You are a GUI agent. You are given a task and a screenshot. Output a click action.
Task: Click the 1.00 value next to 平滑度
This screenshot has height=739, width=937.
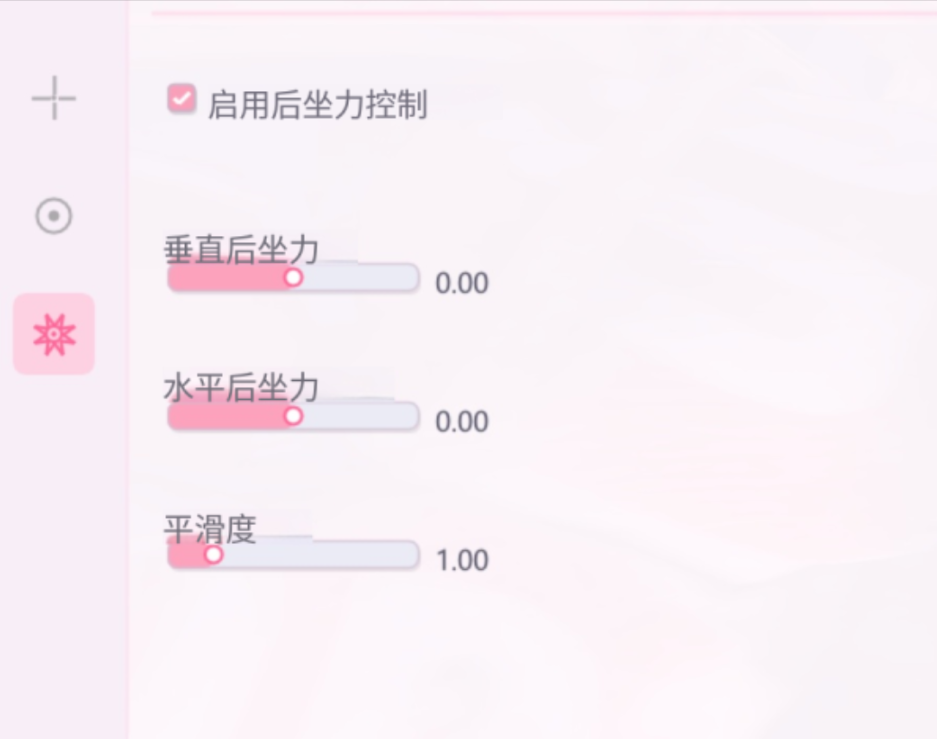point(461,561)
